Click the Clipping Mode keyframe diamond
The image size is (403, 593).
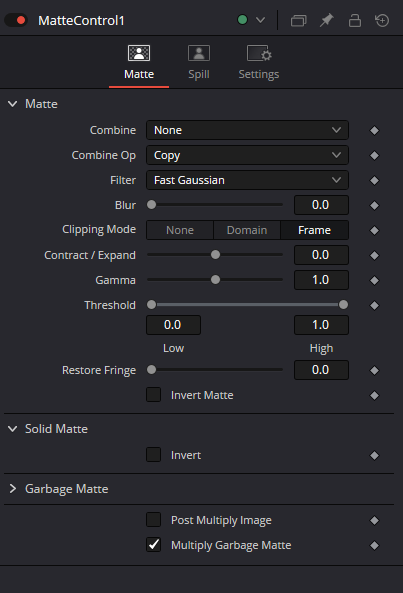374,230
